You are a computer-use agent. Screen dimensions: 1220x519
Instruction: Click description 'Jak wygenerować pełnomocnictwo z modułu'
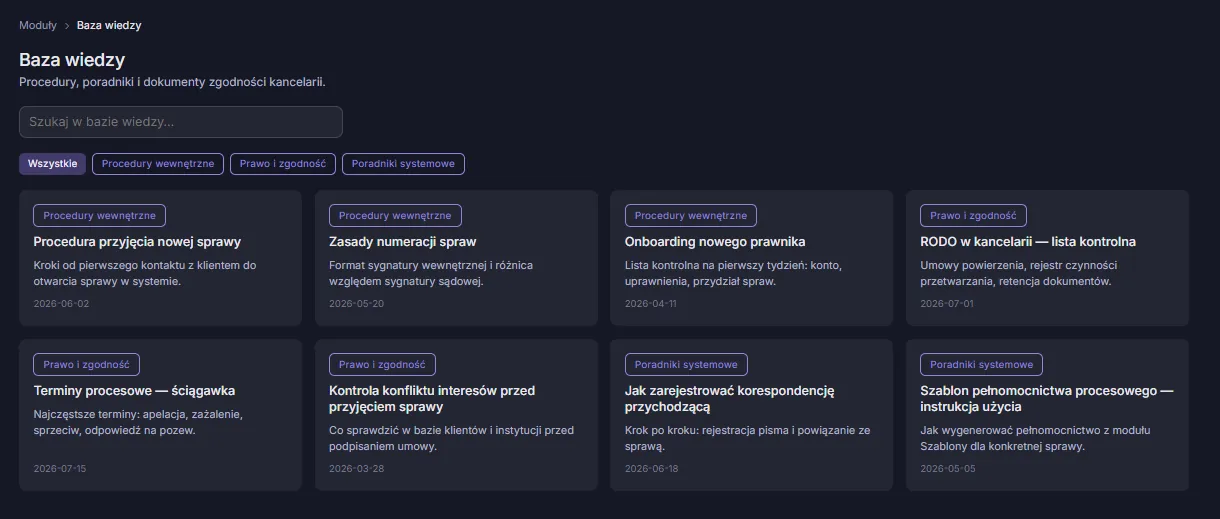(1035, 438)
